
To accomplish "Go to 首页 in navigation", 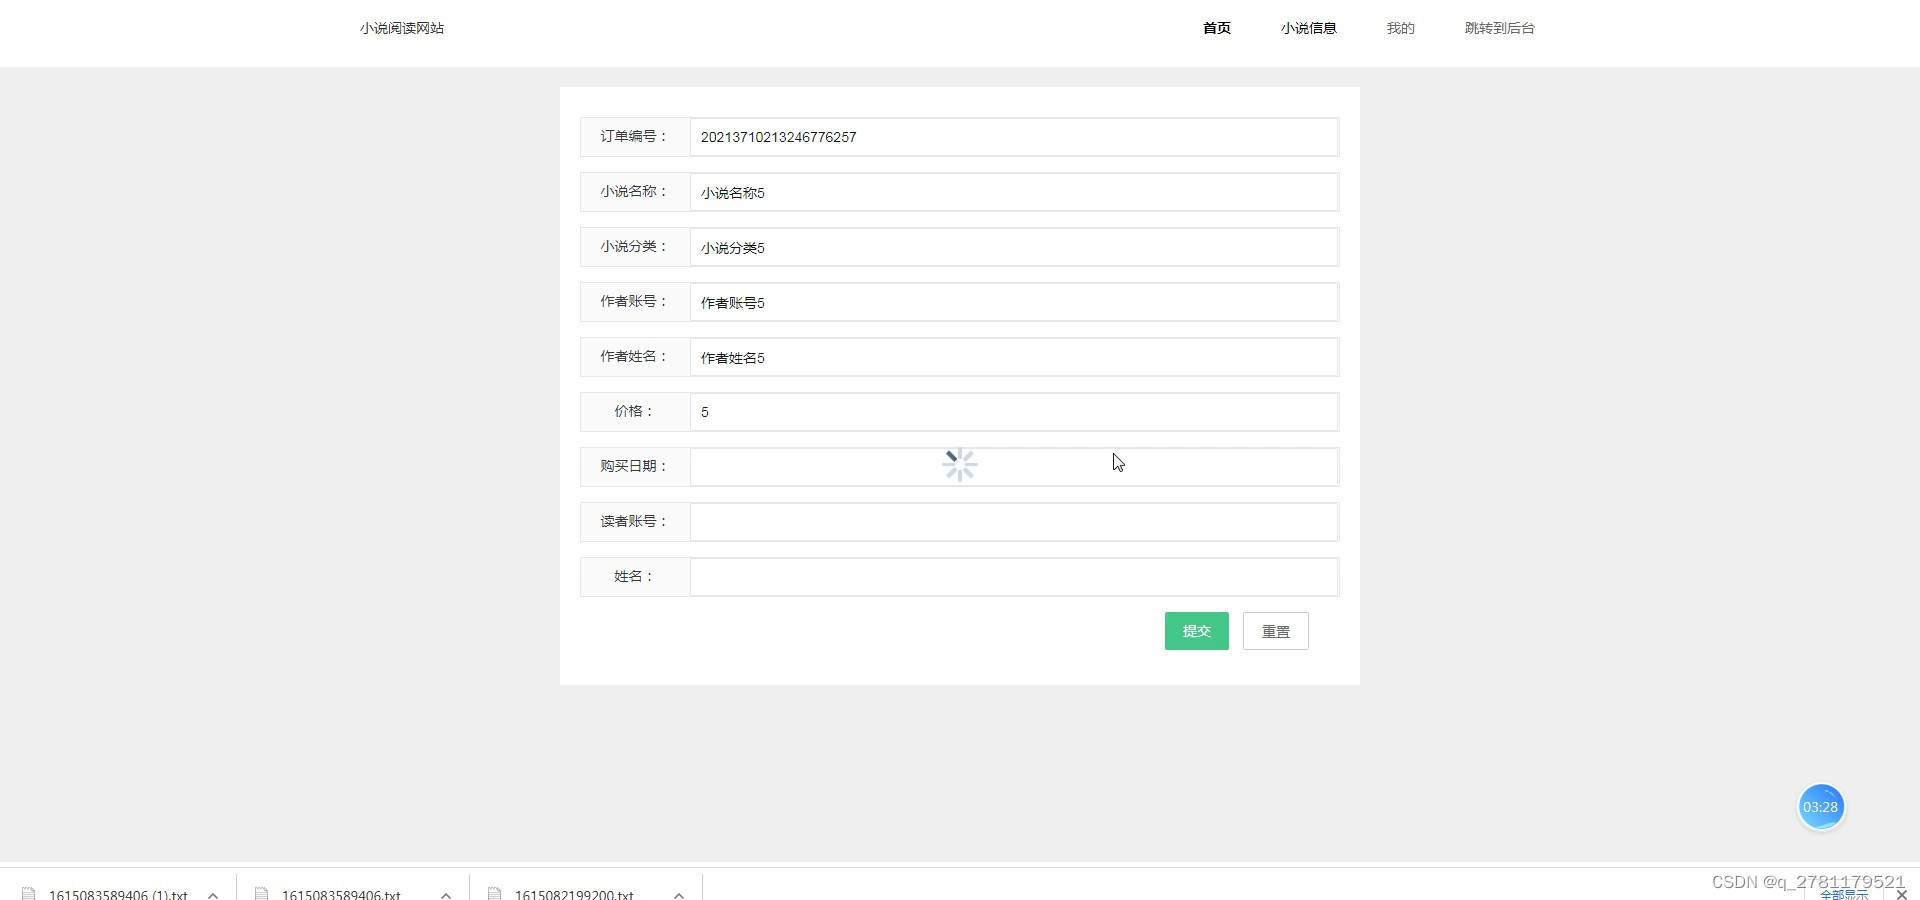I will 1217,28.
